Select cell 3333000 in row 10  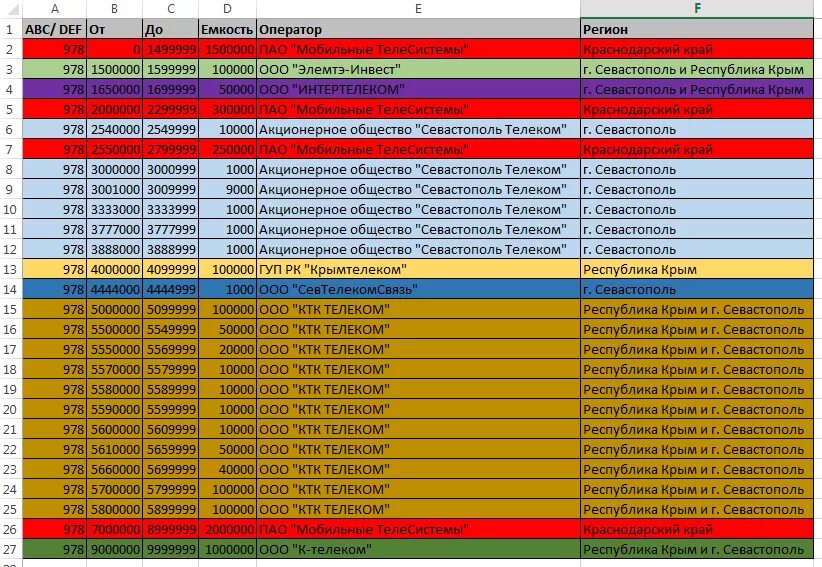pyautogui.click(x=114, y=209)
